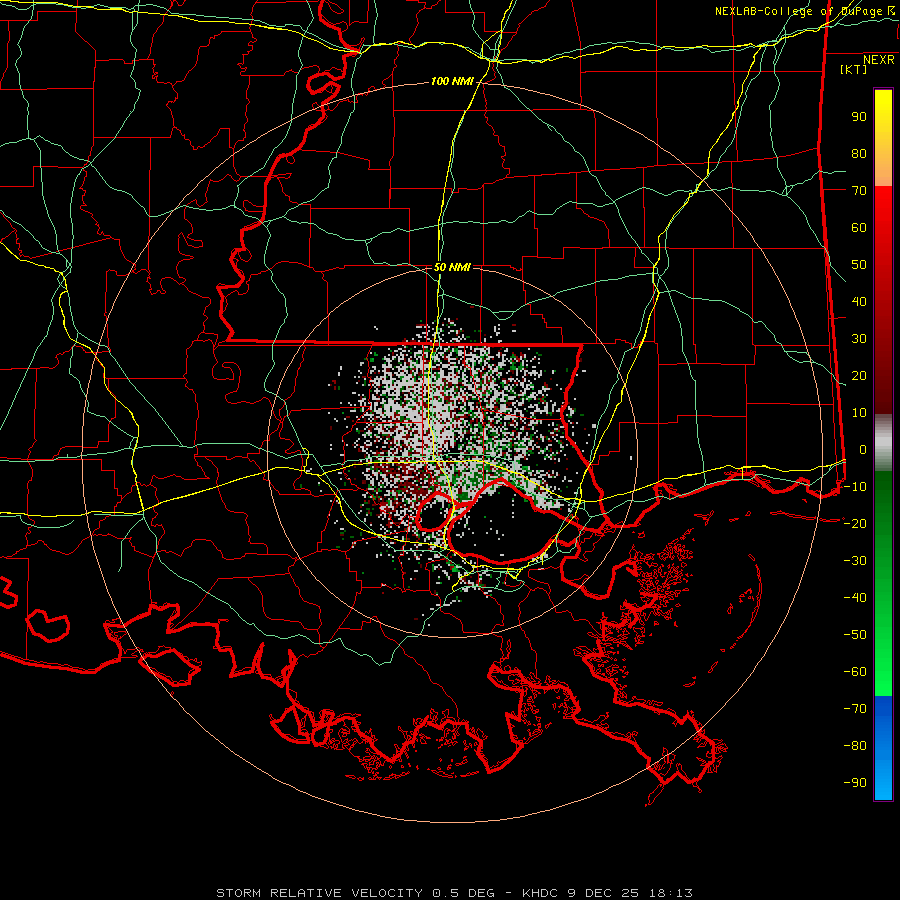Image resolution: width=900 pixels, height=900 pixels.
Task: Click the 70 value on velocity scale
Action: [x=859, y=191]
